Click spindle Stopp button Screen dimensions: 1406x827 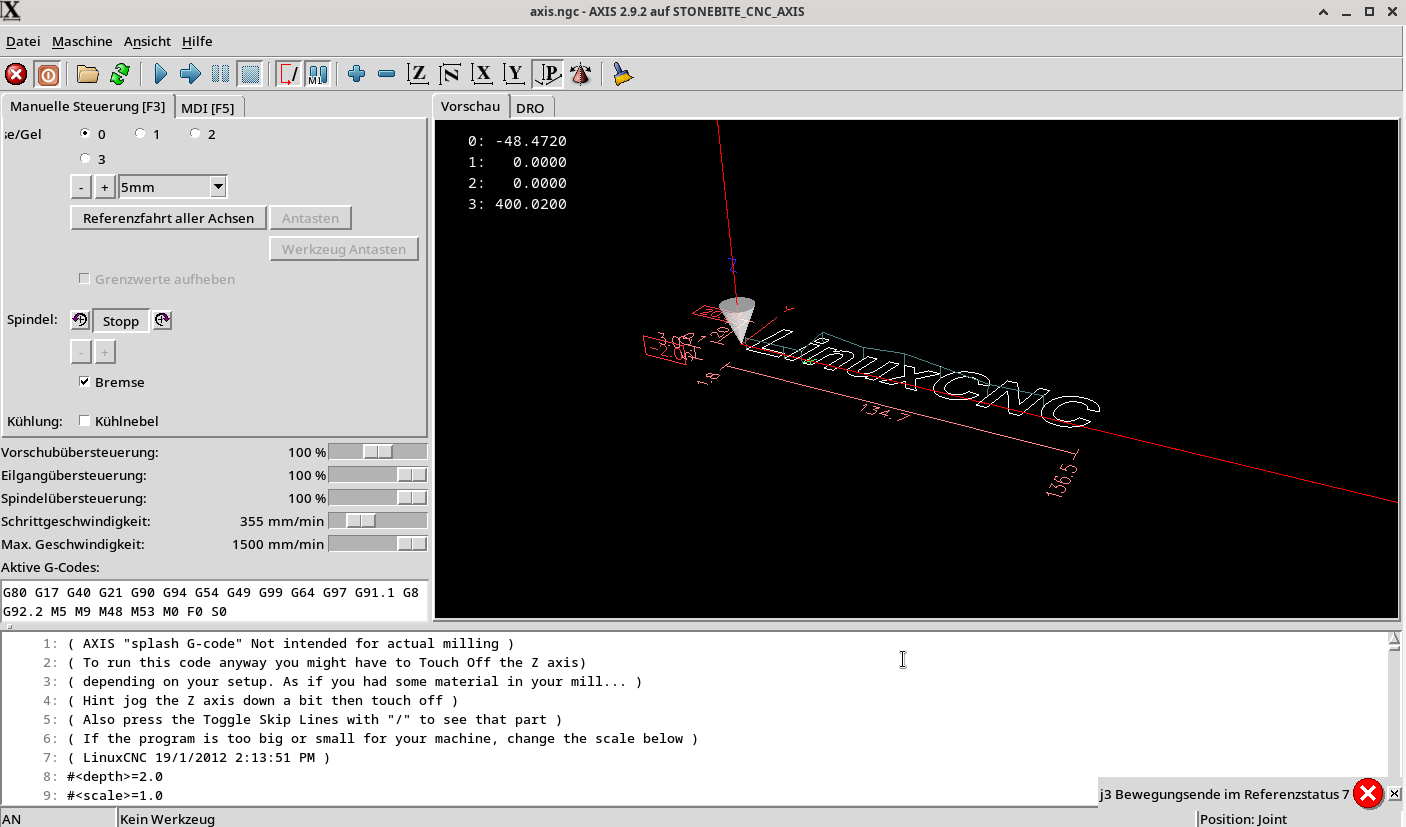pyautogui.click(x=121, y=321)
